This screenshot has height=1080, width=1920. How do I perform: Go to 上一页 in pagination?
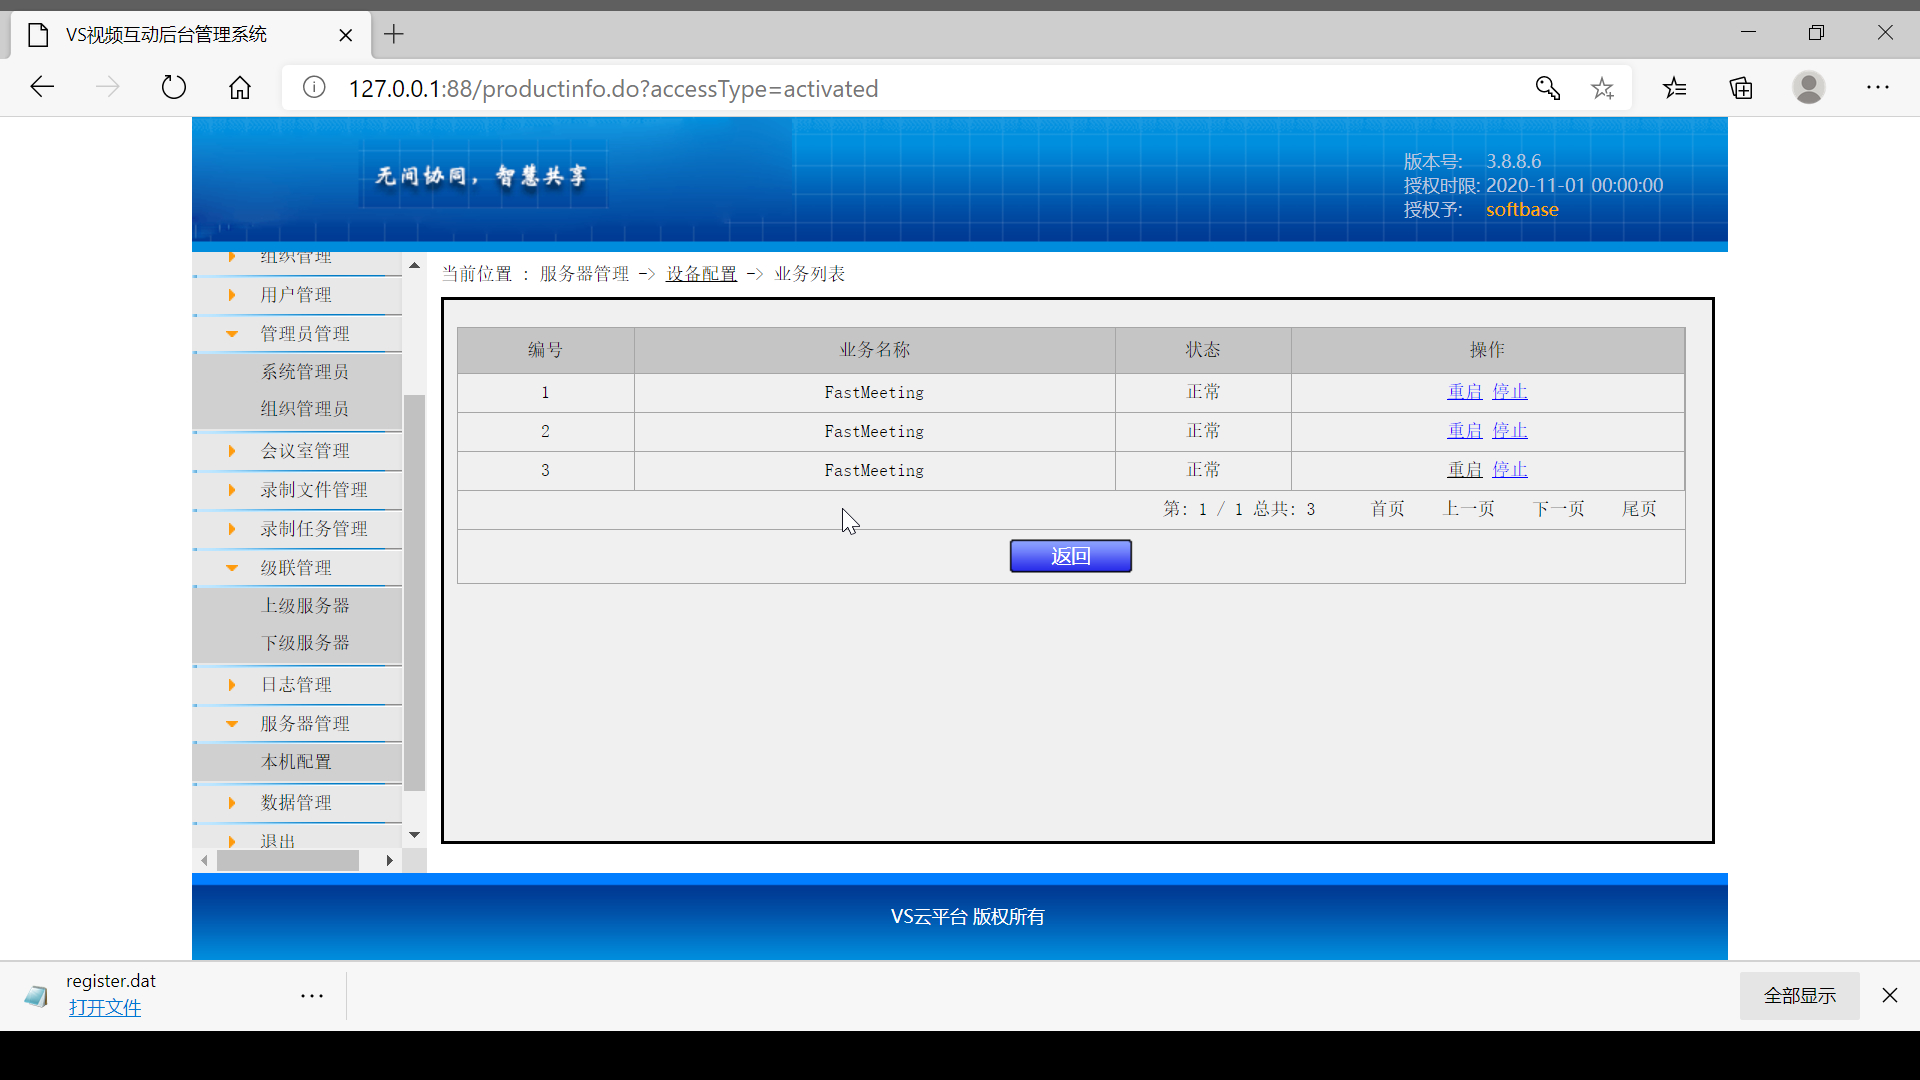(1469, 509)
